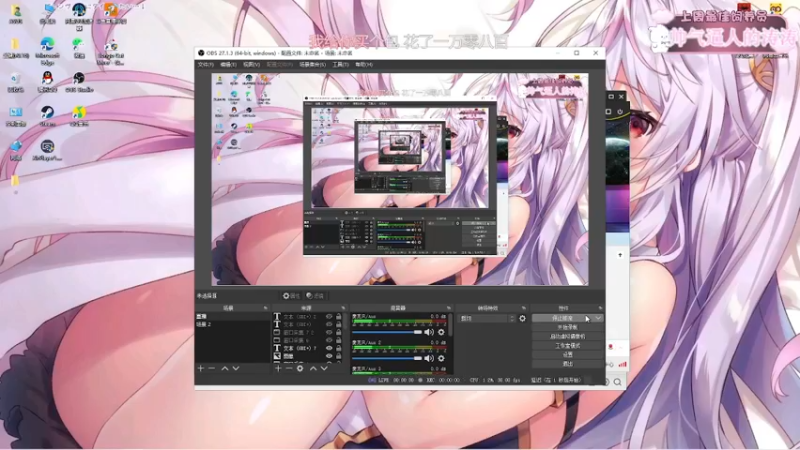Open the 麦克风/Aux 2 audio settings gear

(x=441, y=358)
